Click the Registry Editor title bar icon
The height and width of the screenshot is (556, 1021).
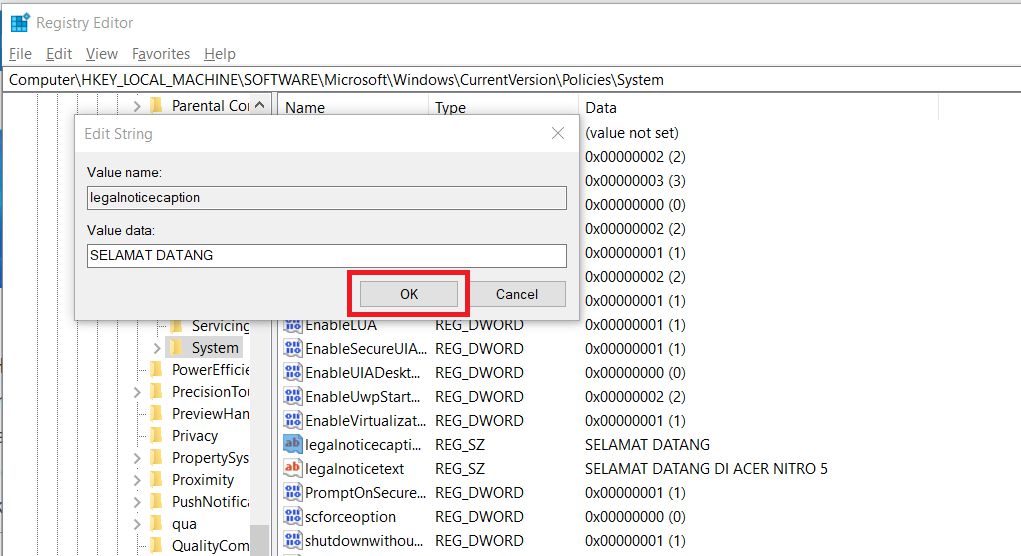pyautogui.click(x=20, y=23)
